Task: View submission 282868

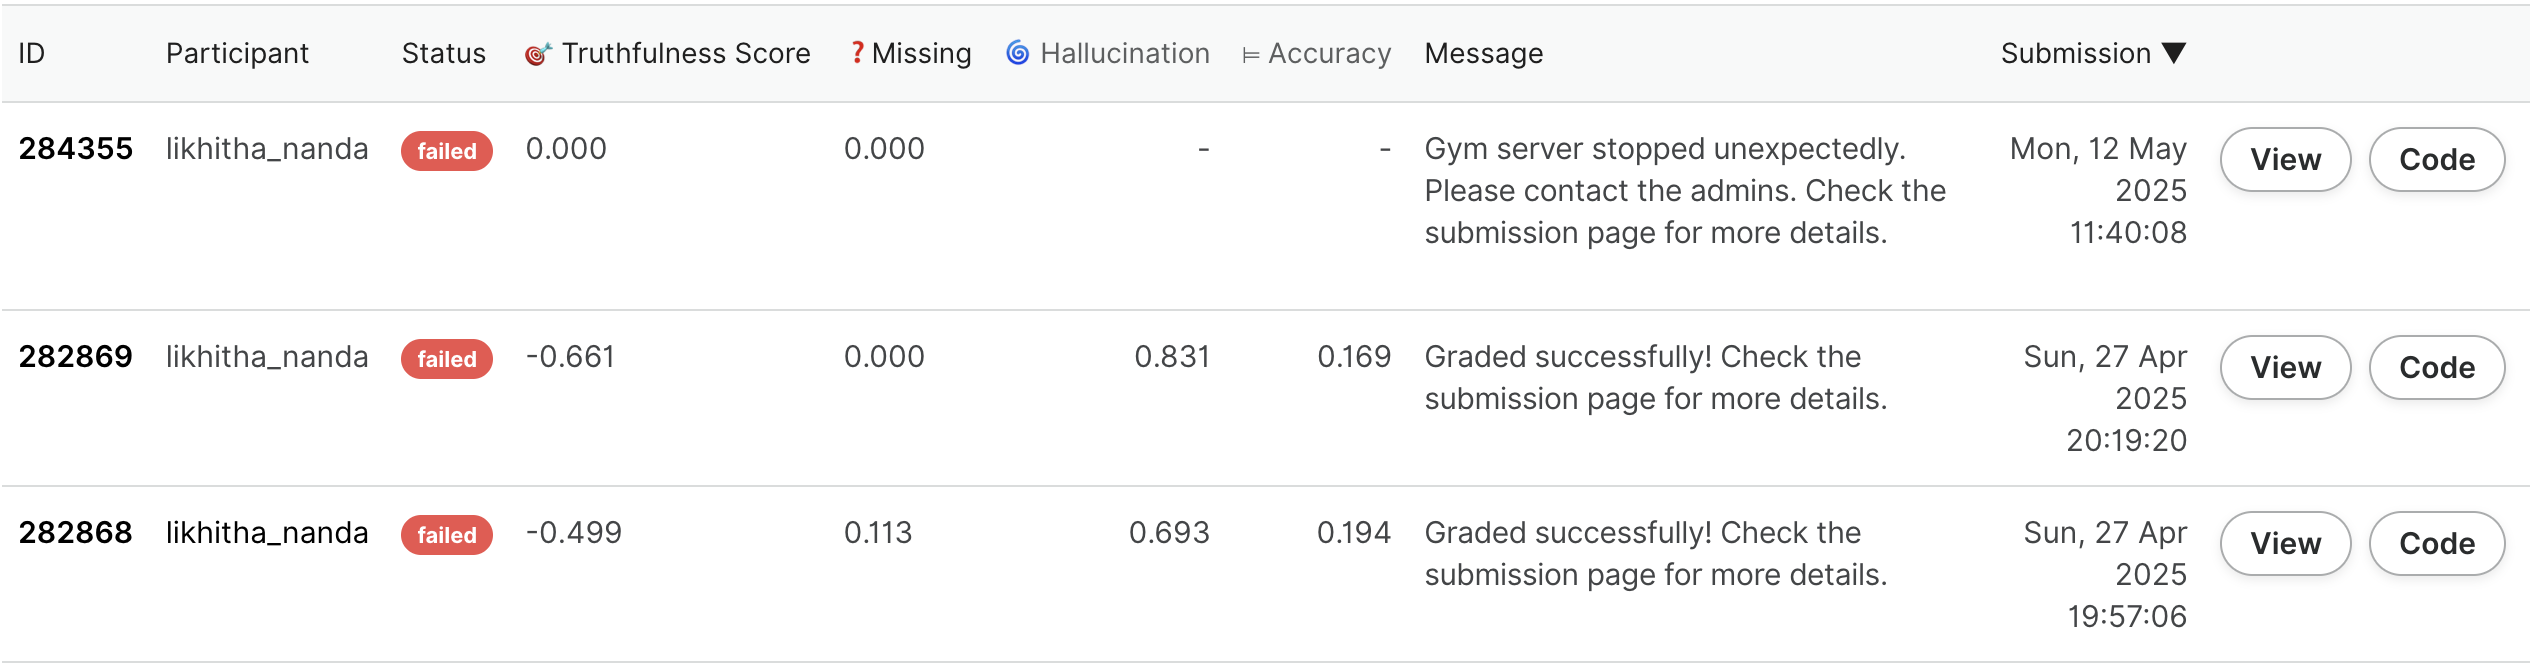Action: [2285, 543]
